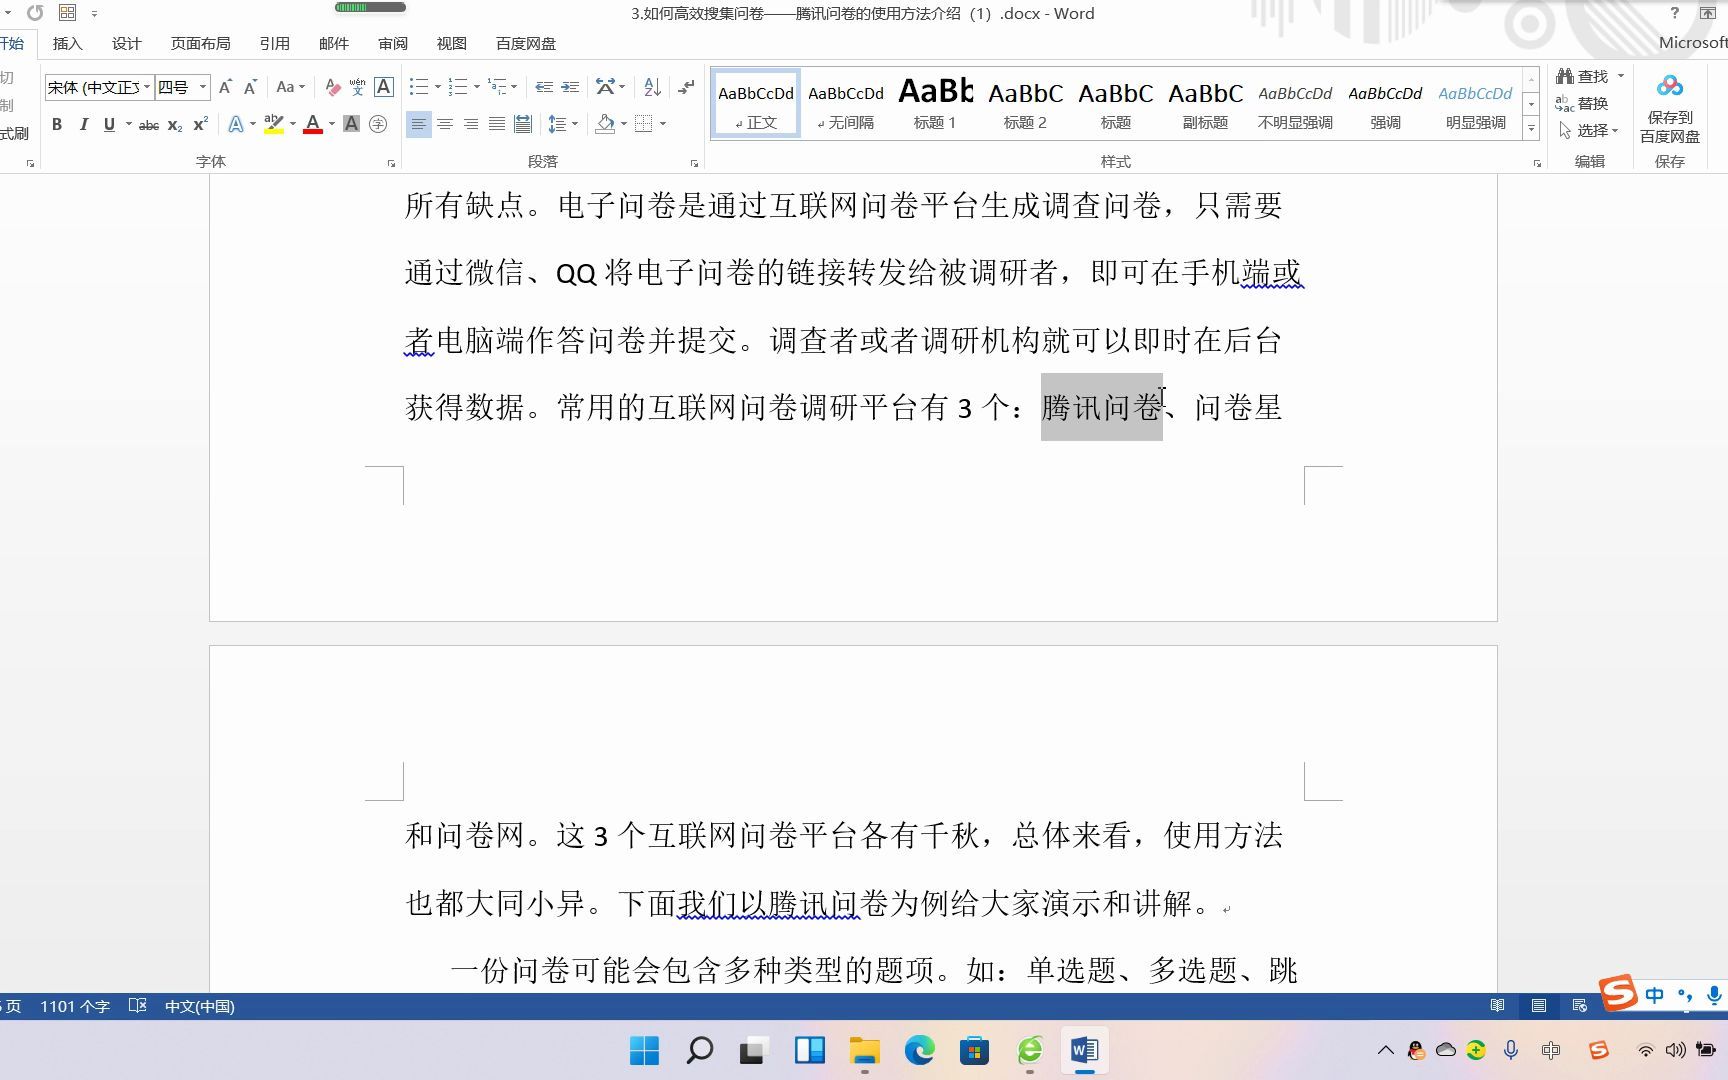Expand the styles gallery
The image size is (1728, 1080).
coord(1531,128)
